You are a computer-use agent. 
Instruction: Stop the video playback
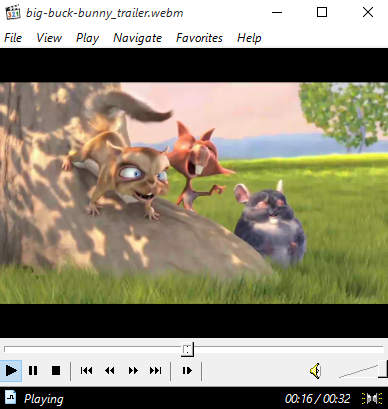(x=56, y=371)
